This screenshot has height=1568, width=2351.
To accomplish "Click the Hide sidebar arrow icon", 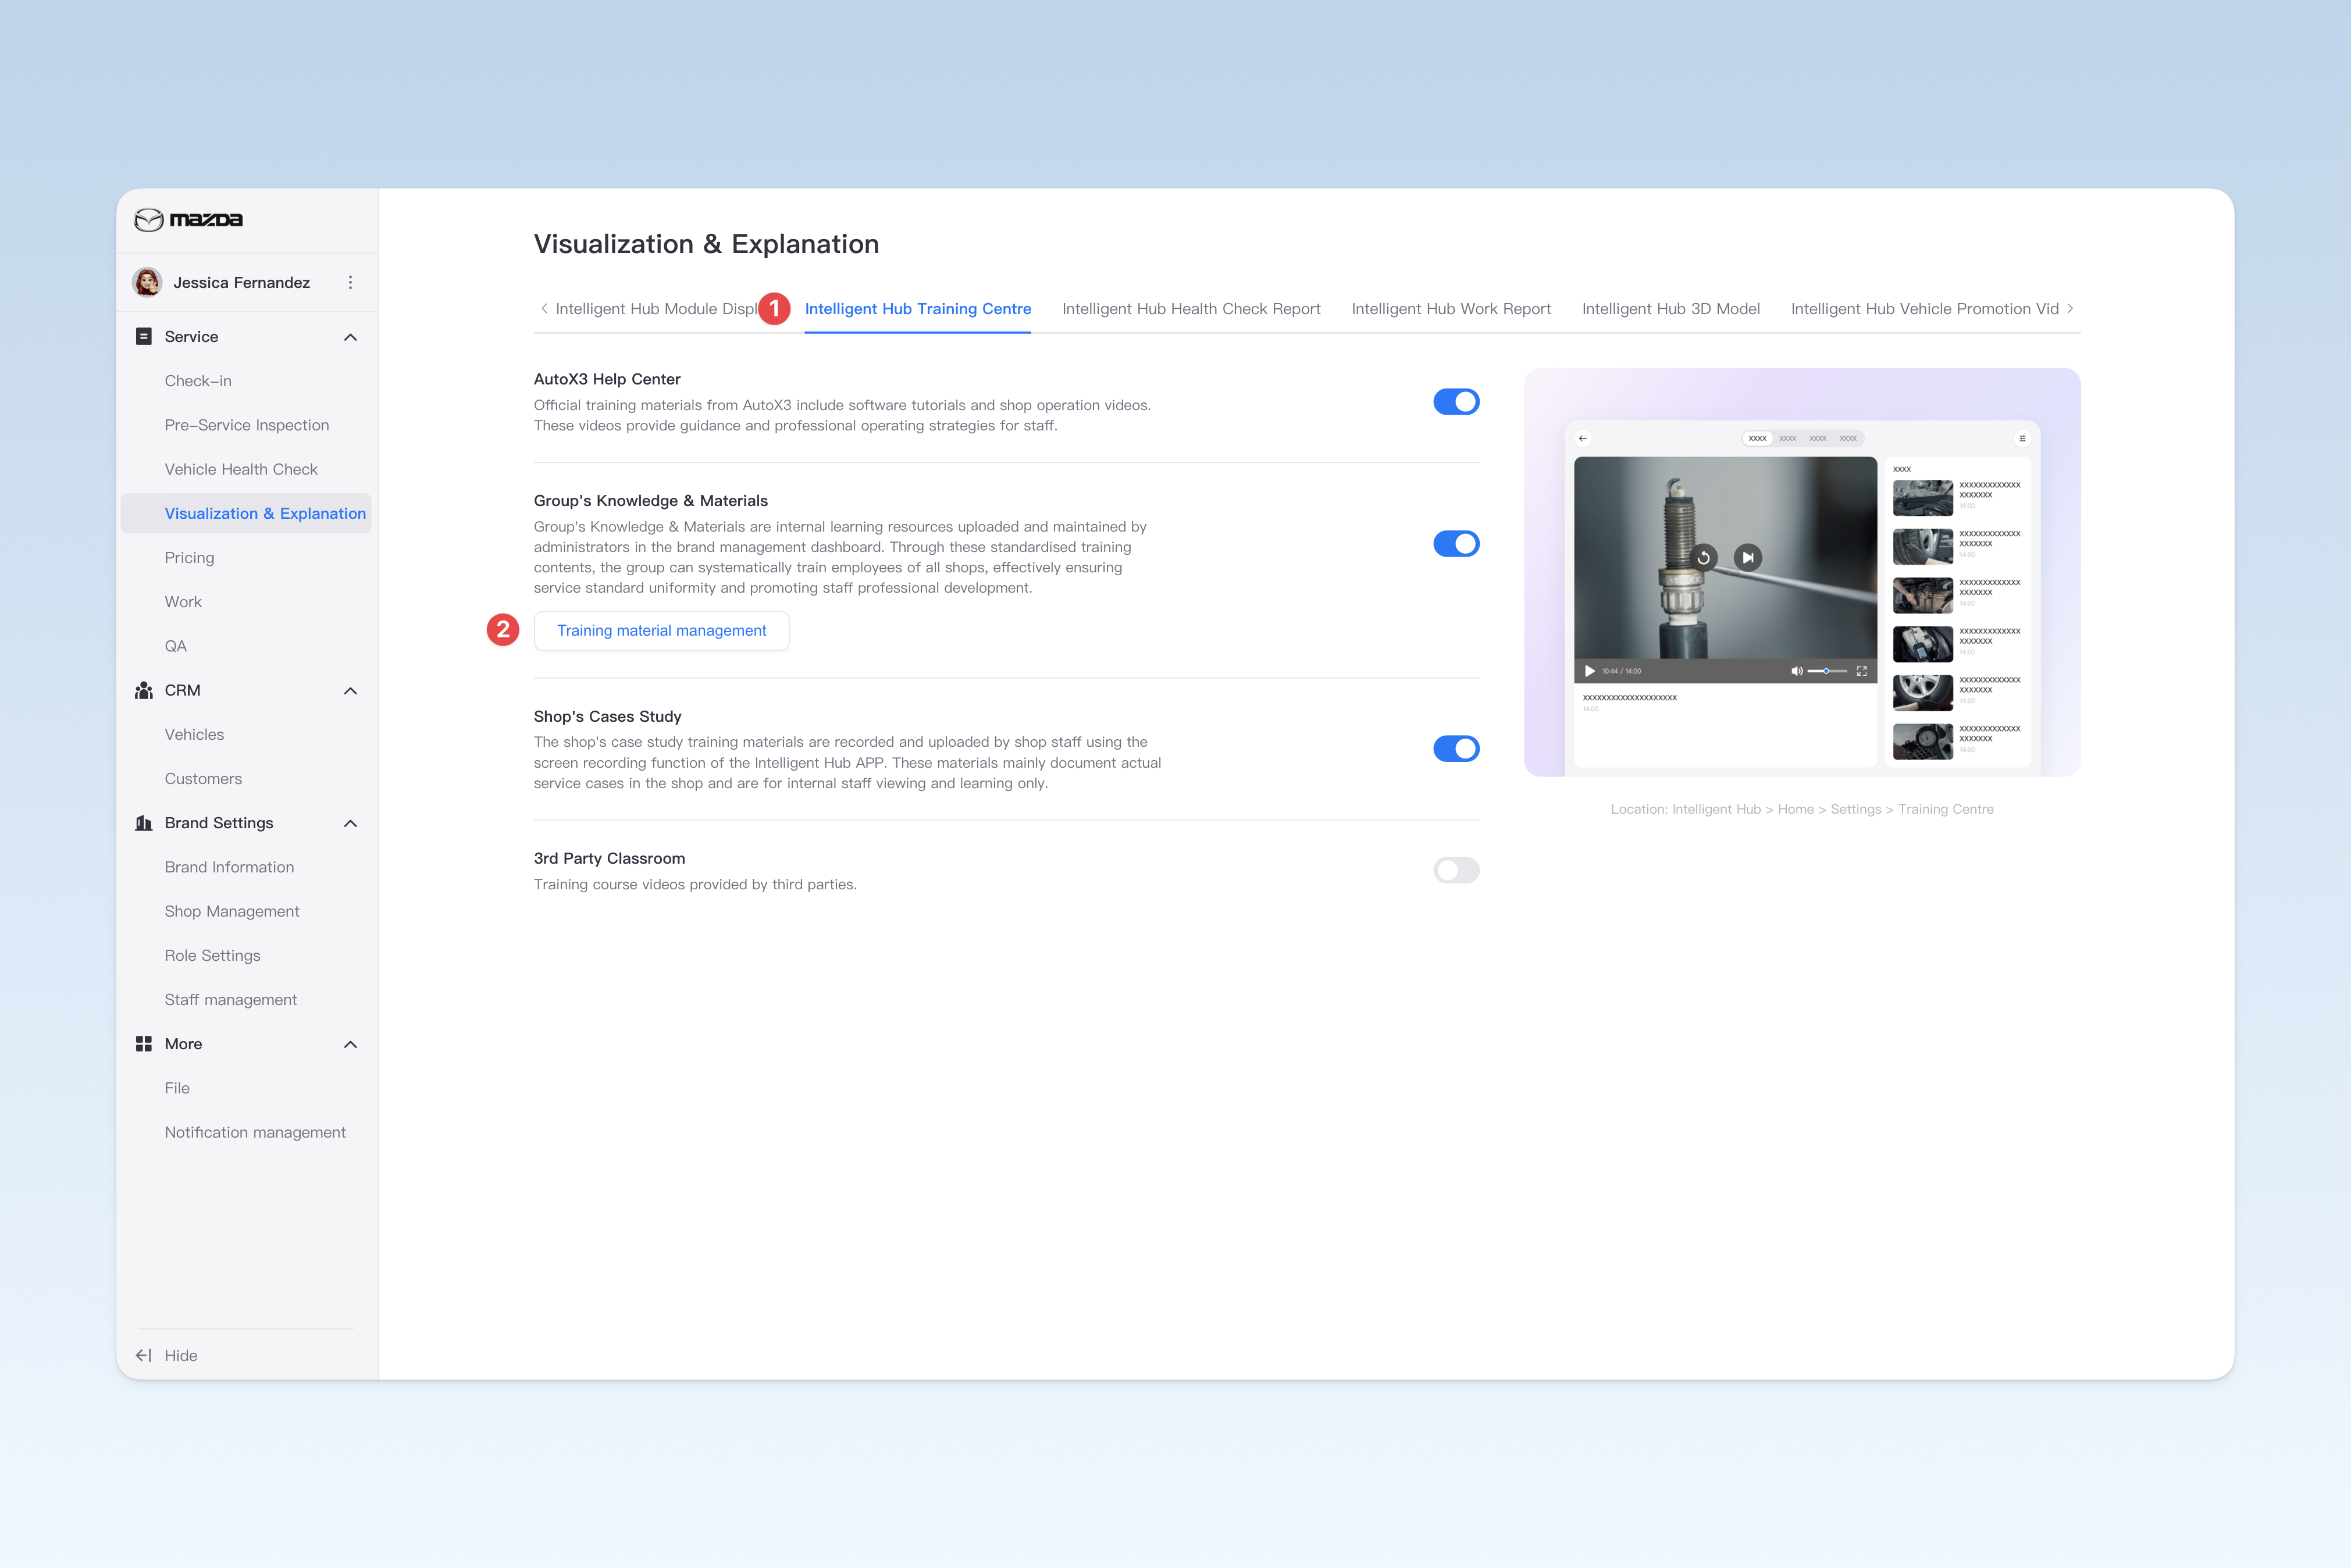I will pos(144,1355).
